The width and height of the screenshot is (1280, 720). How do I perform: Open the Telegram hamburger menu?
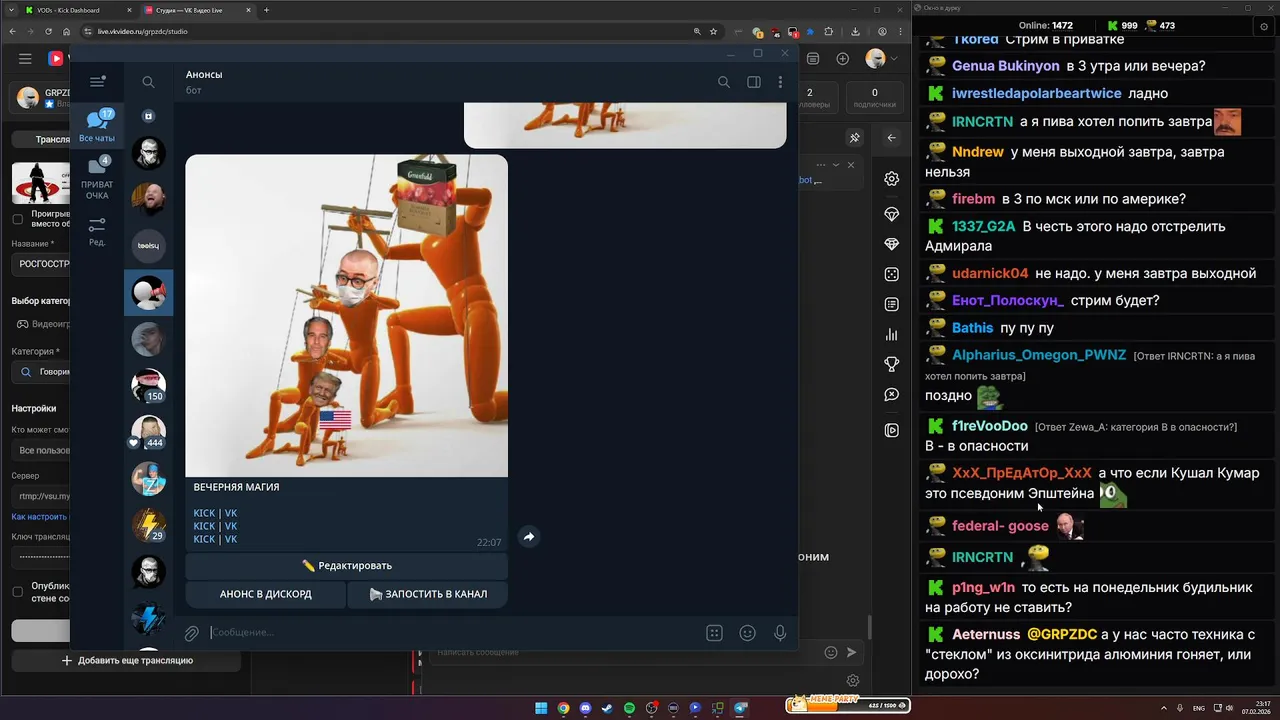[x=97, y=82]
